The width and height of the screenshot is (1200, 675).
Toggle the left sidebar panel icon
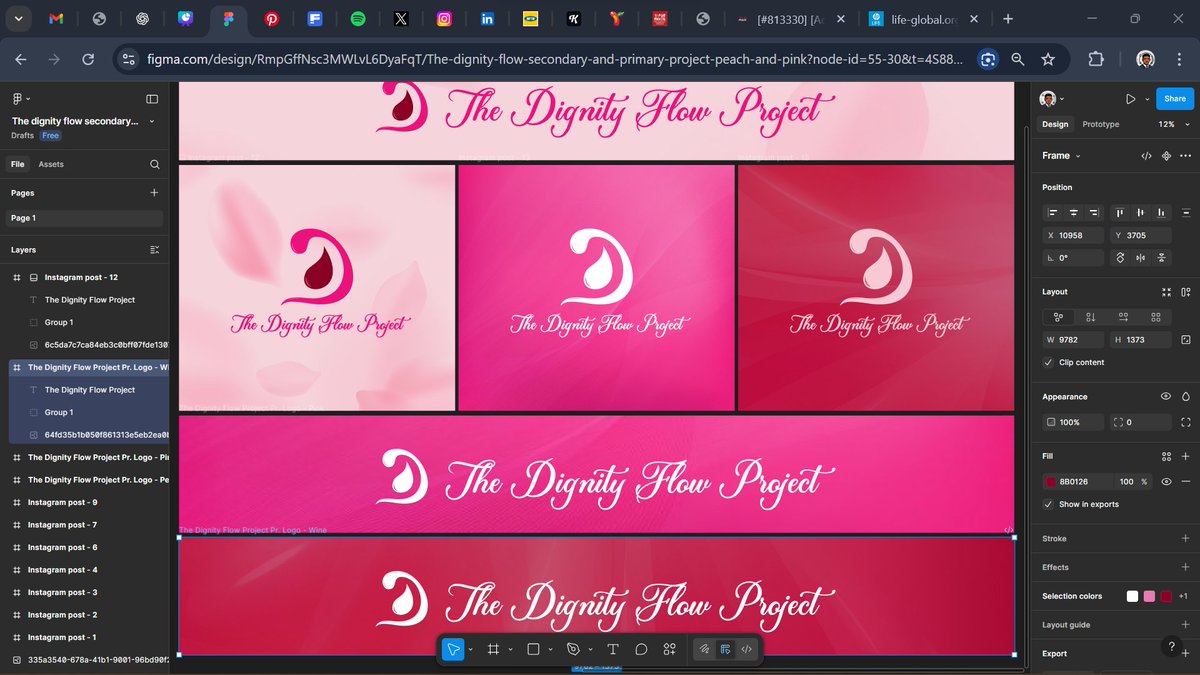152,98
